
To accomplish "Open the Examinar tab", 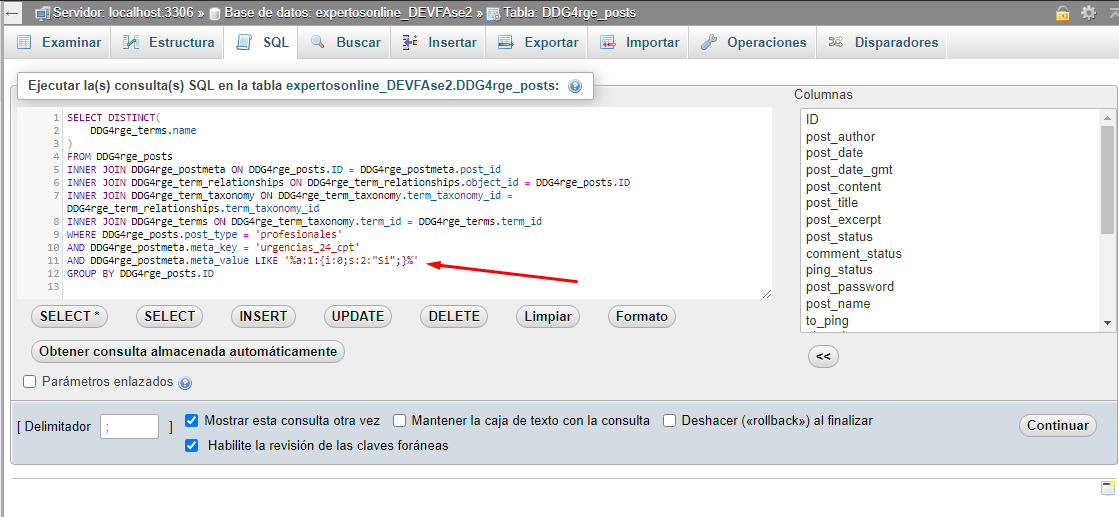I will coord(57,43).
